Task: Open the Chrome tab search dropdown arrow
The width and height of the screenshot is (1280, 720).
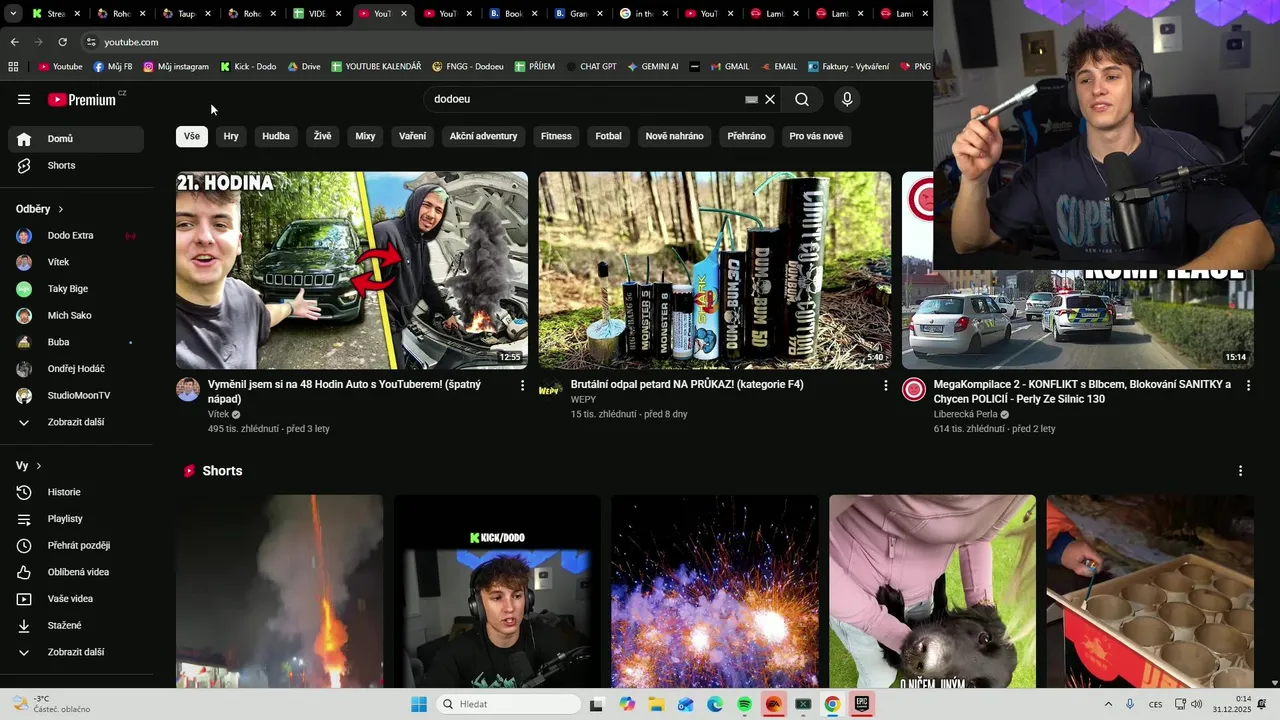Action: pos(12,14)
